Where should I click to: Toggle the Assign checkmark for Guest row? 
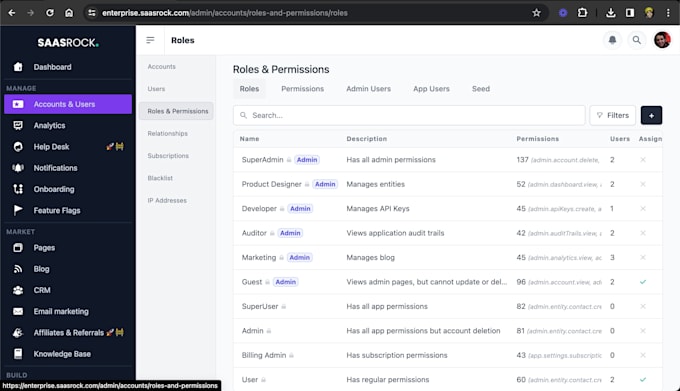click(643, 282)
